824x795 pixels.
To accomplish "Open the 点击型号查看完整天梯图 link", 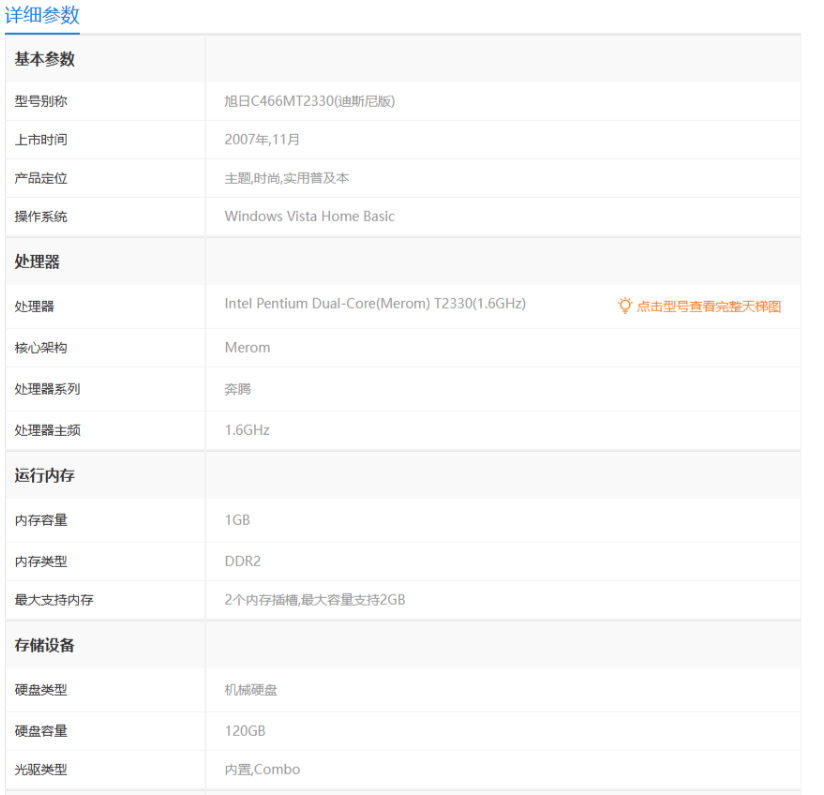I will point(708,306).
